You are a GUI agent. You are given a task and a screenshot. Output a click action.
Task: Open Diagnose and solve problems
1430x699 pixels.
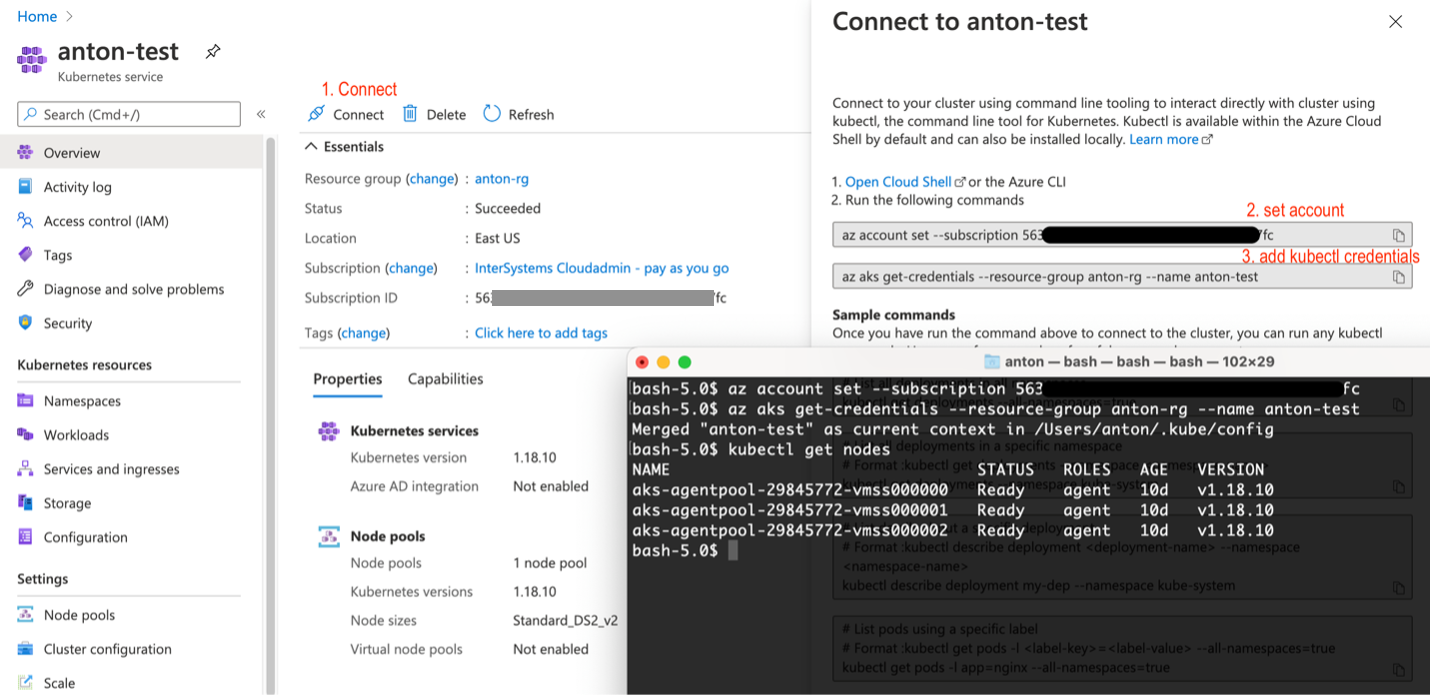[x=133, y=289]
